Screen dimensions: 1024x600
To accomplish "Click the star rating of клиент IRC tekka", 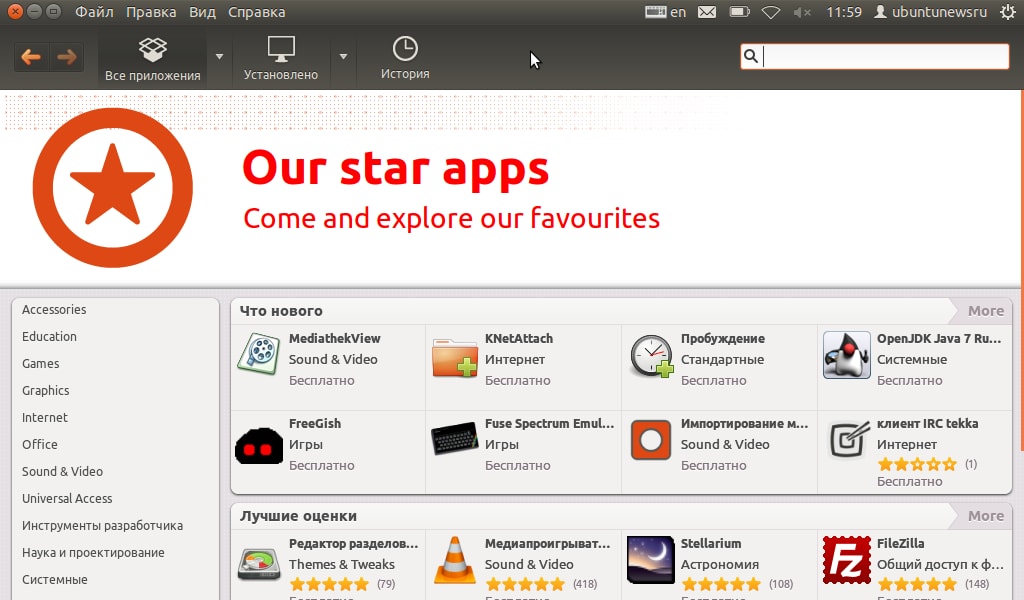I will 917,464.
